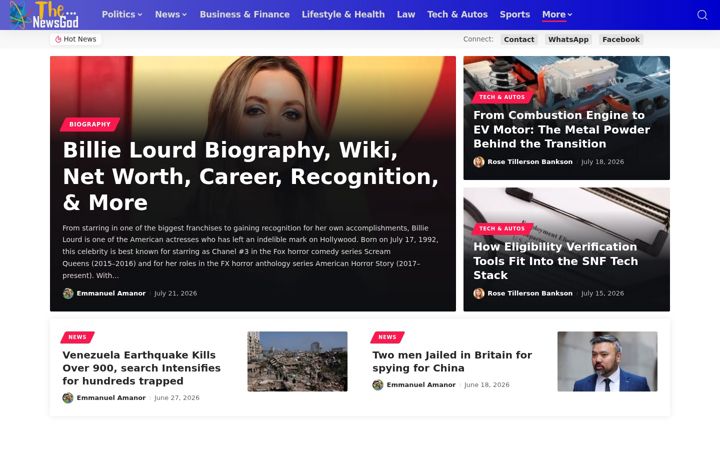Click Emmanuel Amanor under Two men Jailed story

pyautogui.click(x=421, y=385)
